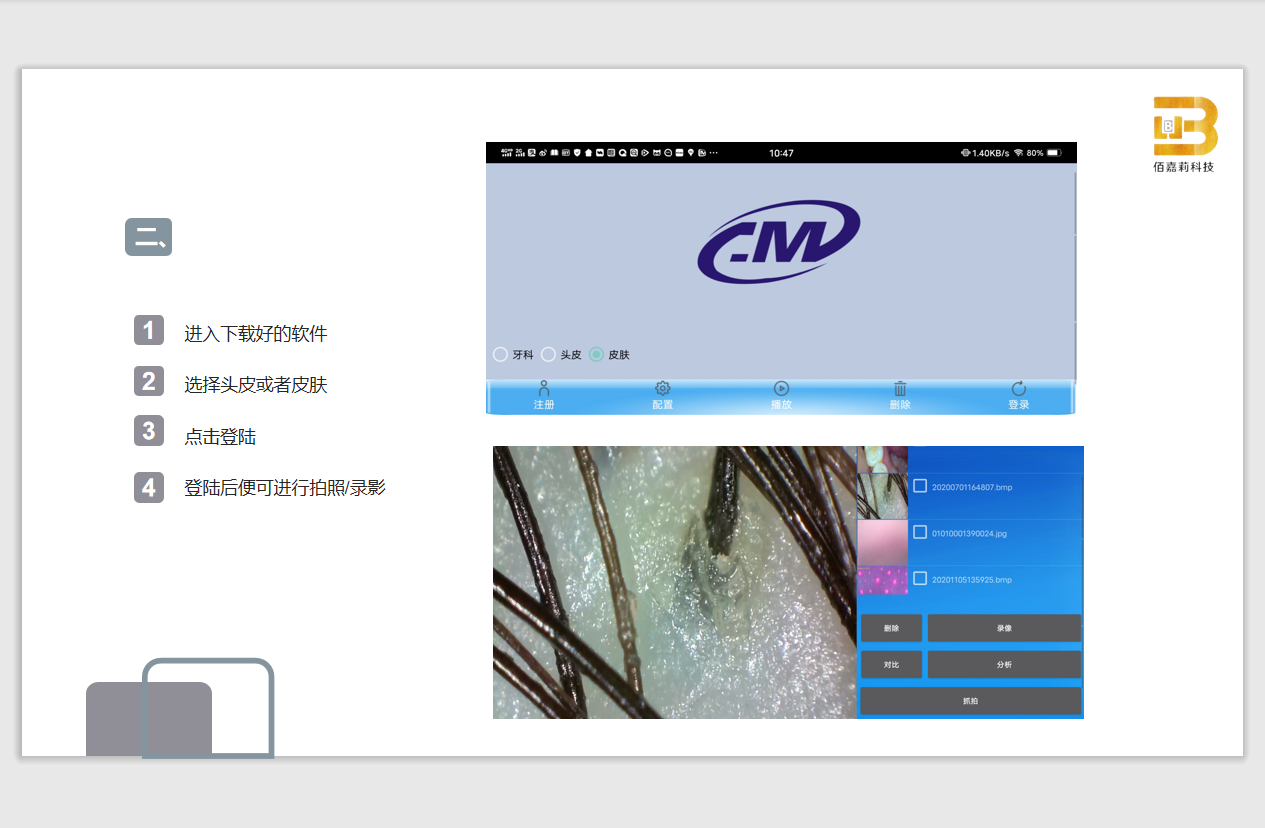
Task: Open the purple dotted thumbnail beside 20201105135925.bmp
Action: [x=882, y=581]
